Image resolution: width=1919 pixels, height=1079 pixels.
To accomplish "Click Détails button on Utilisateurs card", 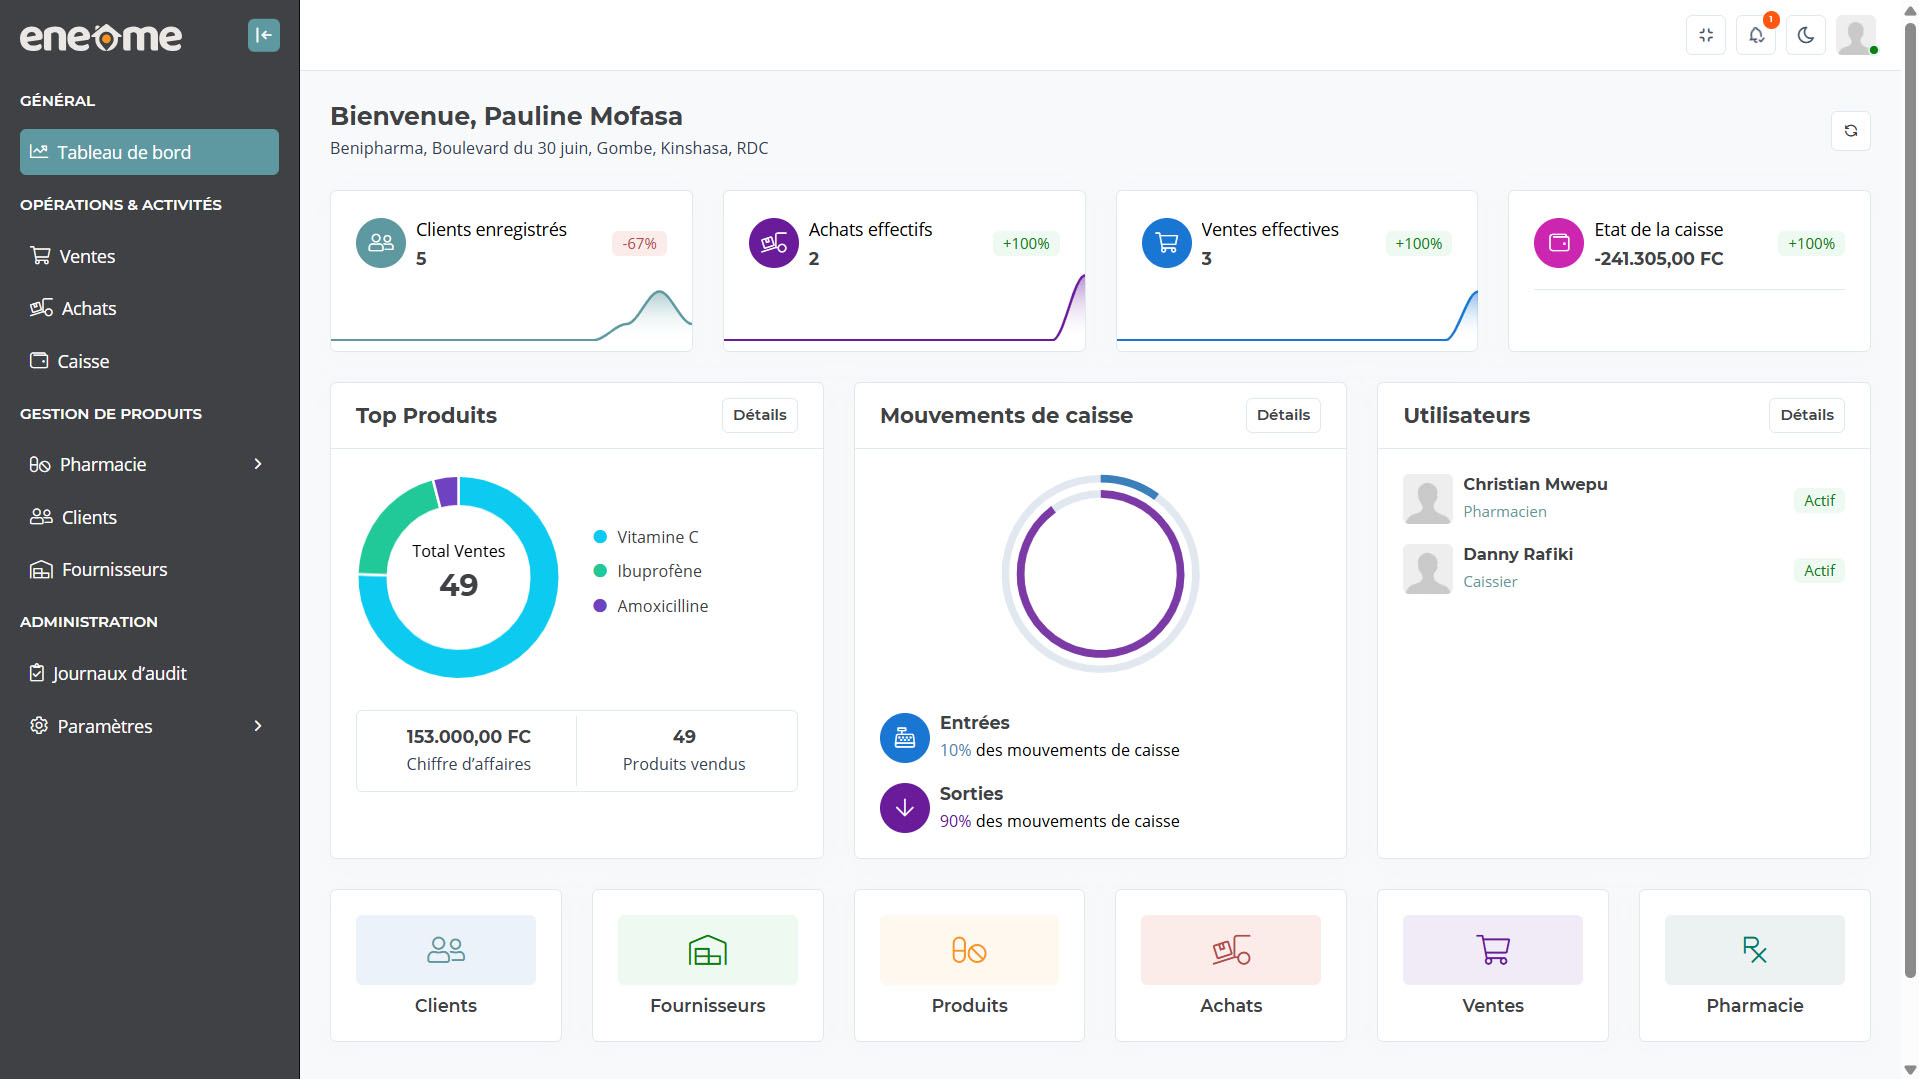I will [x=1806, y=415].
